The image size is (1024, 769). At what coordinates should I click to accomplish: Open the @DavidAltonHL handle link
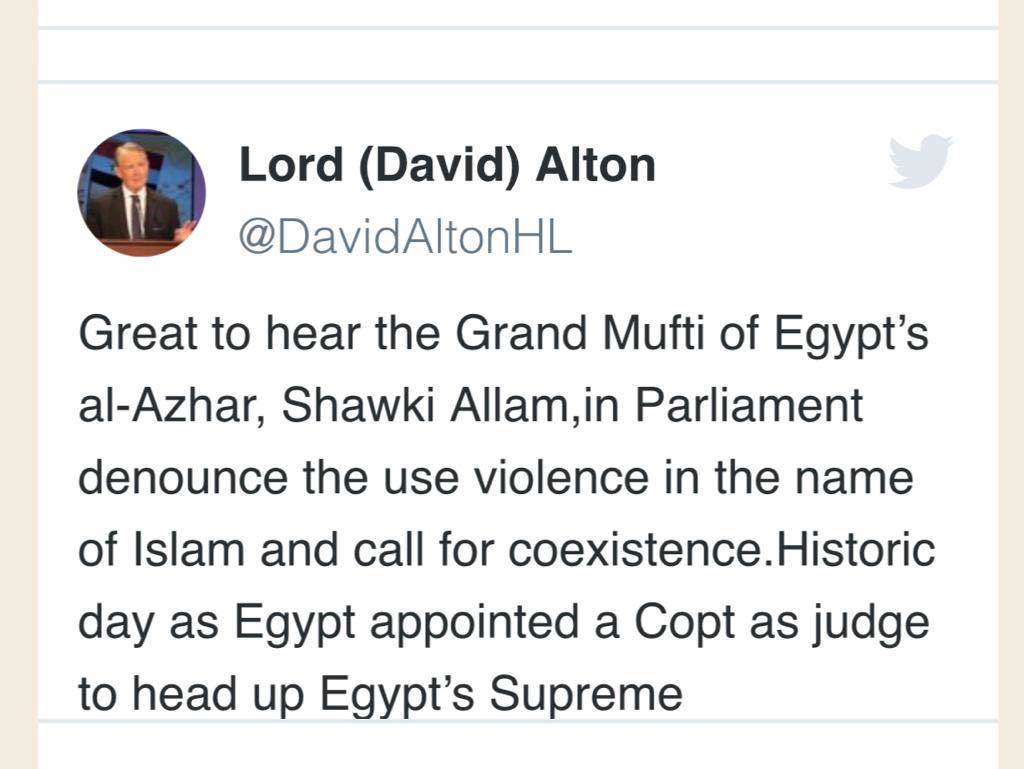404,238
